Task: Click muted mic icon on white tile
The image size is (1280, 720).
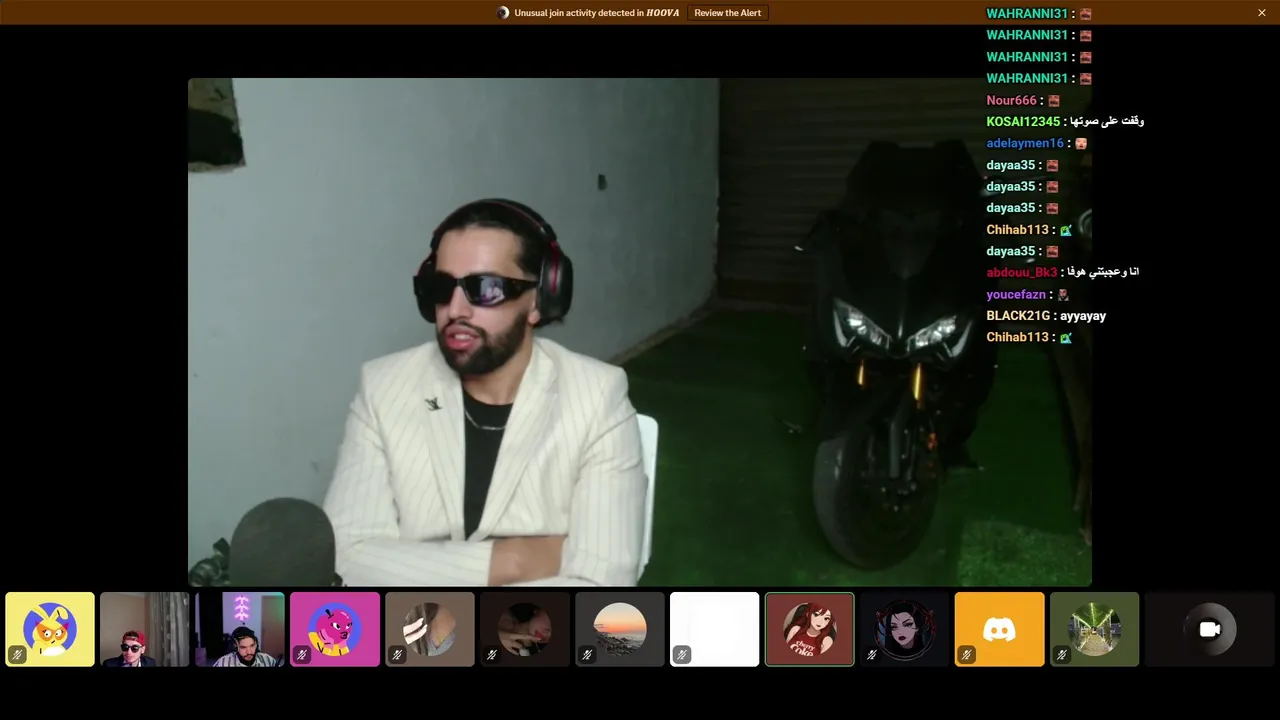Action: pyautogui.click(x=682, y=655)
